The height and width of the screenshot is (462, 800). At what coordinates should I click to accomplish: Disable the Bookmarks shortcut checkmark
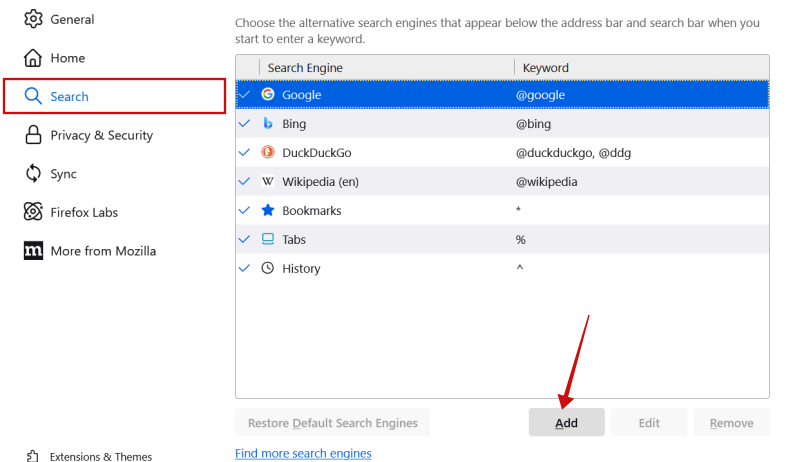[244, 210]
